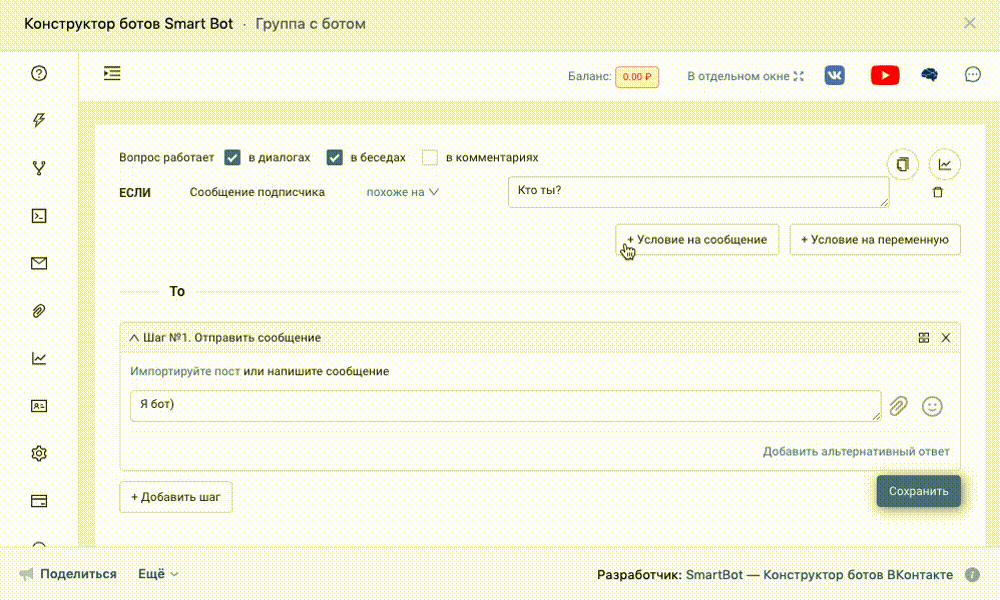The height and width of the screenshot is (600, 1000).
Task: Close the Smart Bot constructor window
Action: click(x=969, y=24)
